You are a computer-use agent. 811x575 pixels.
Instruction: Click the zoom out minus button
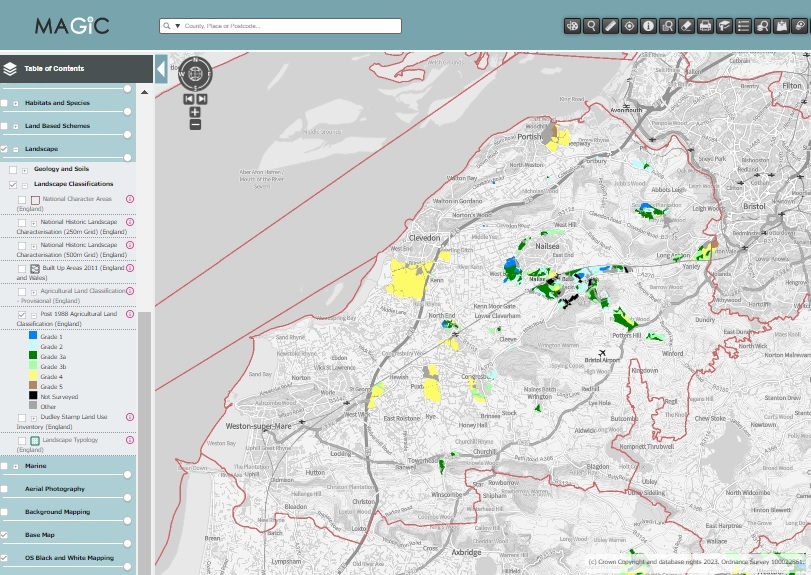[x=195, y=125]
